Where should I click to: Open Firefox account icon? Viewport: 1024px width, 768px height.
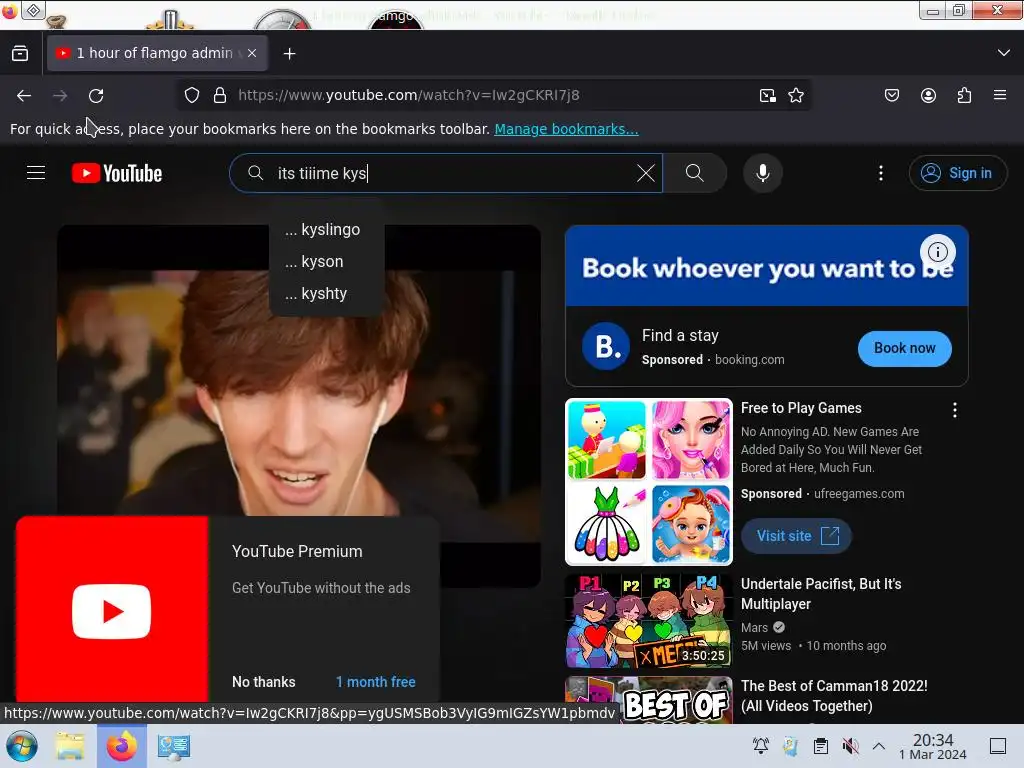click(x=928, y=95)
